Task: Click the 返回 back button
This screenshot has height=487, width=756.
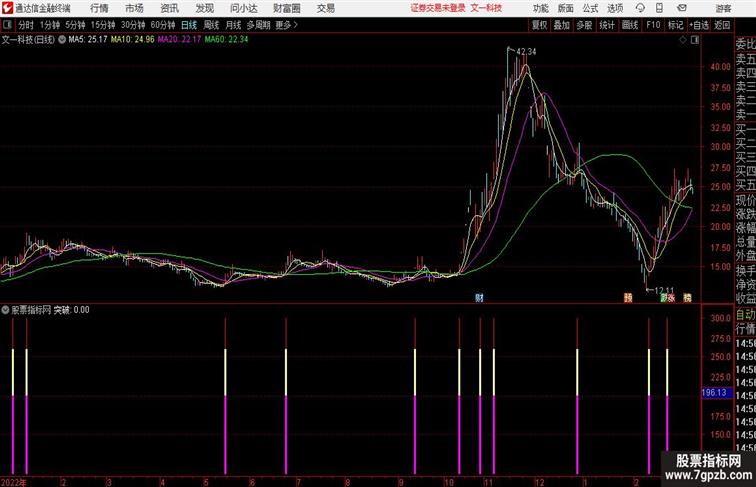Action: [722, 25]
